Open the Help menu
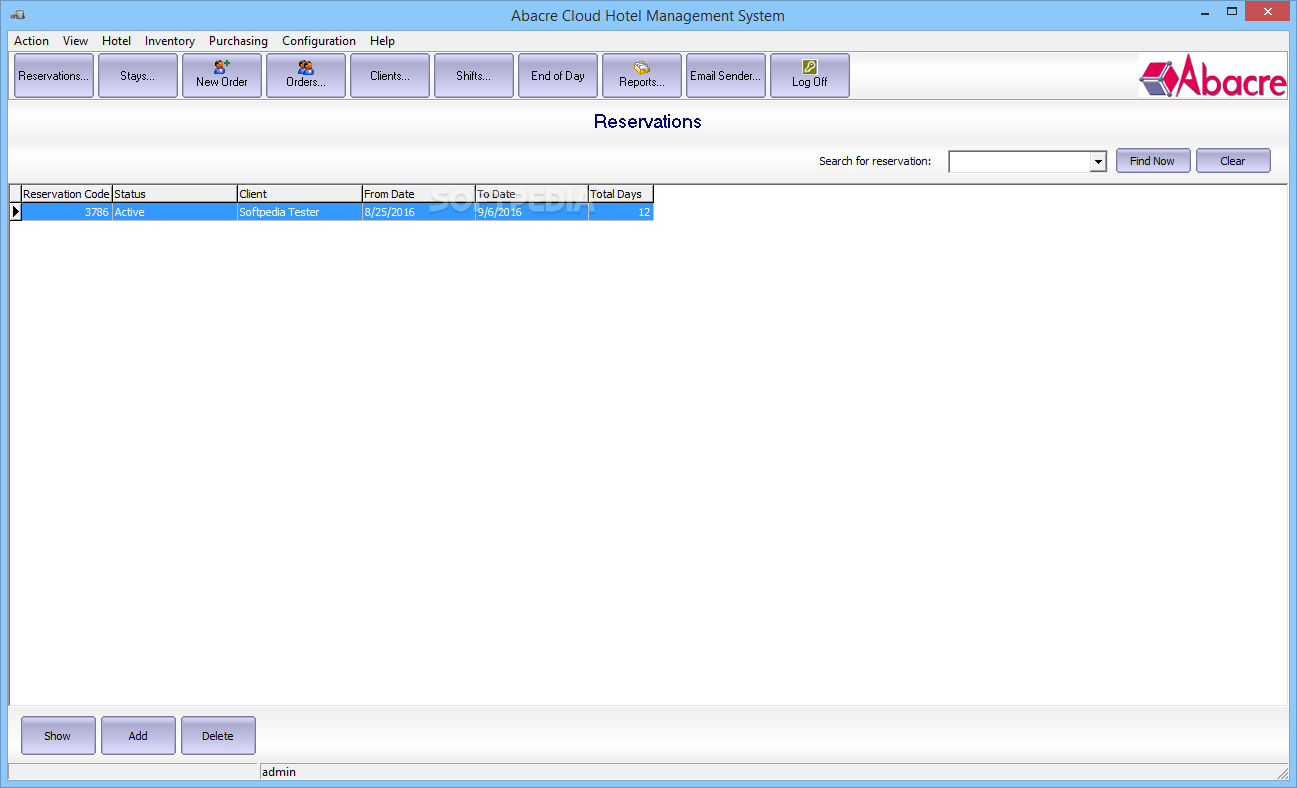 (382, 41)
